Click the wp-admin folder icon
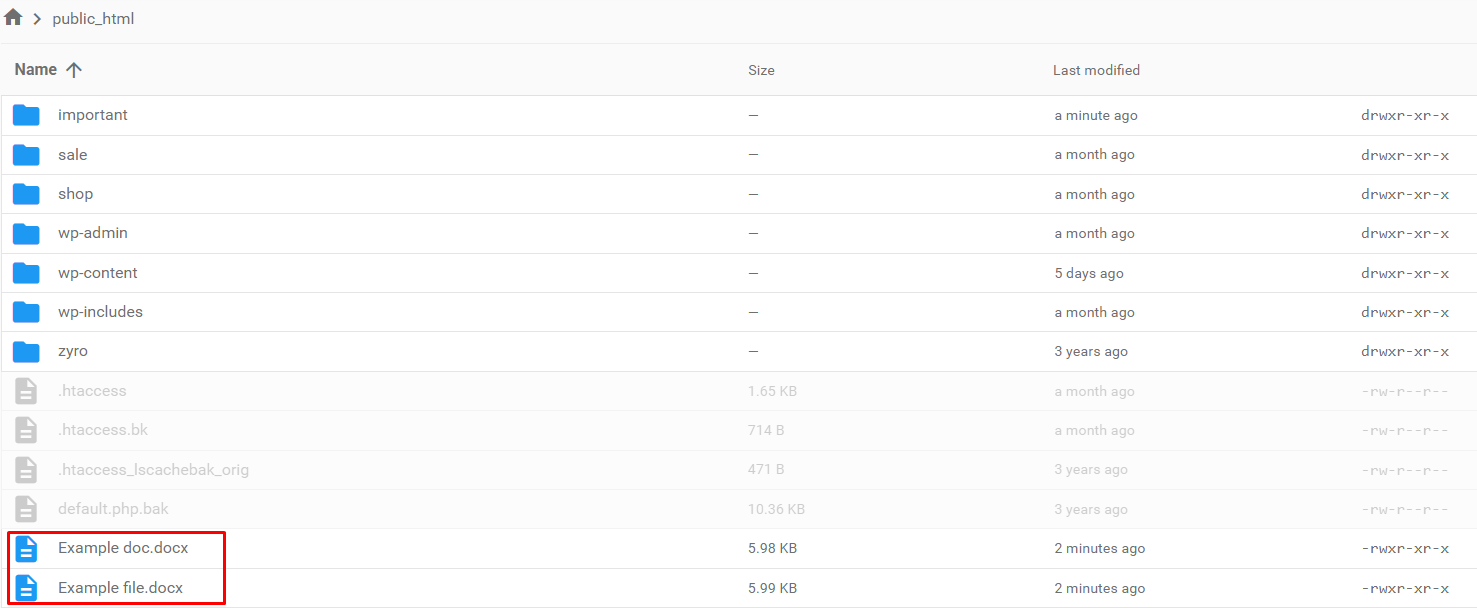Viewport: 1477px width, 608px height. tap(26, 233)
